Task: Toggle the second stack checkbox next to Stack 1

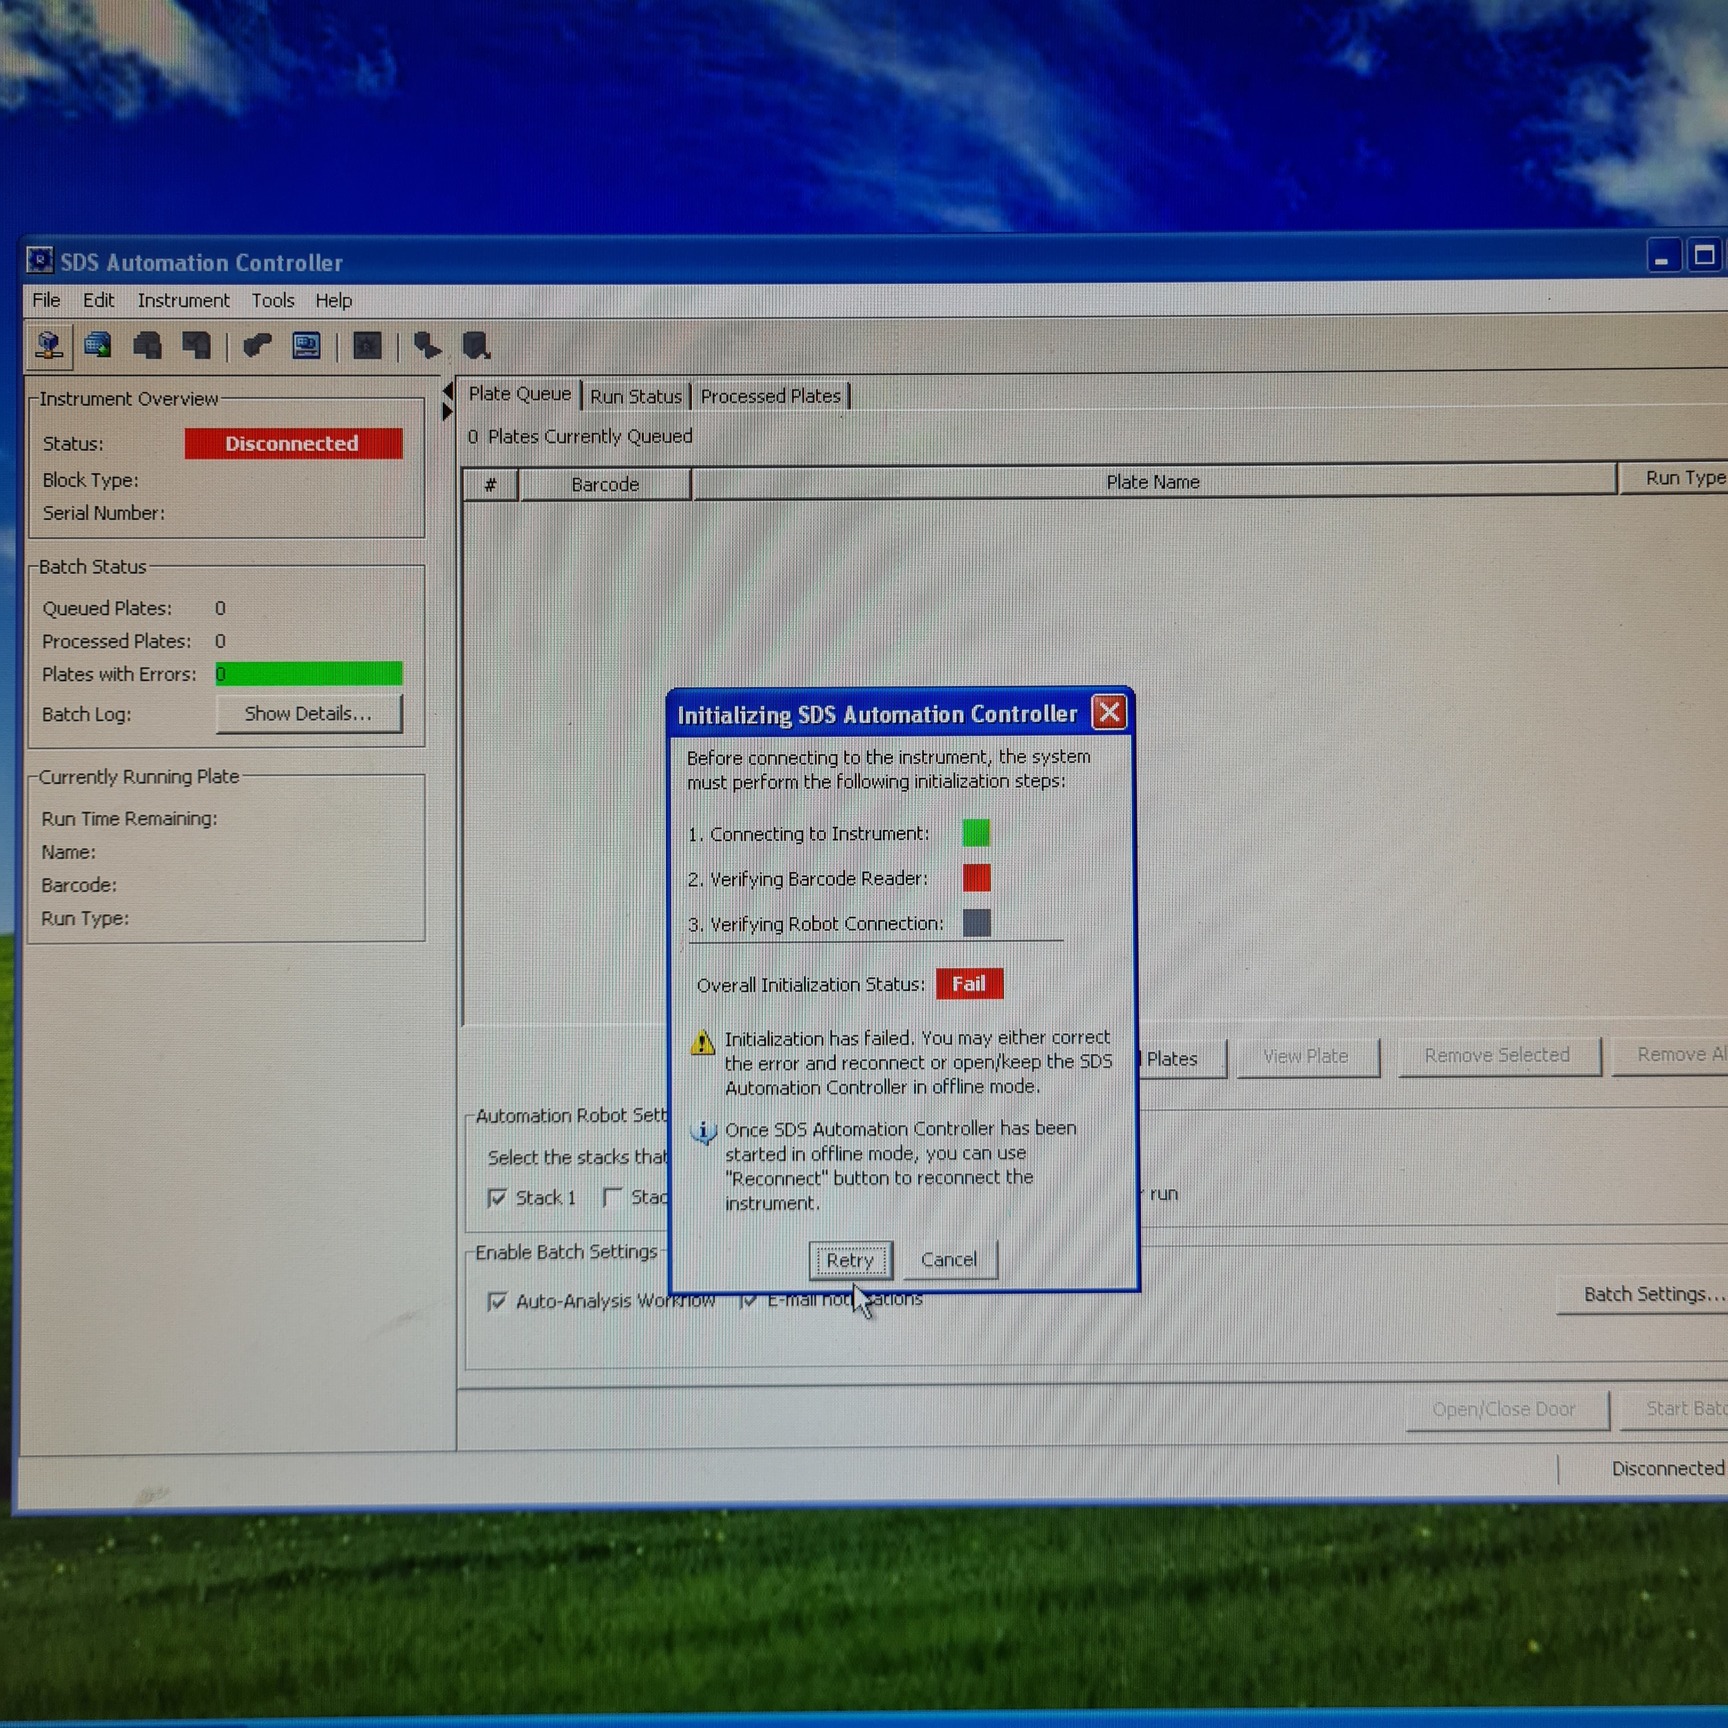Action: pos(613,1196)
